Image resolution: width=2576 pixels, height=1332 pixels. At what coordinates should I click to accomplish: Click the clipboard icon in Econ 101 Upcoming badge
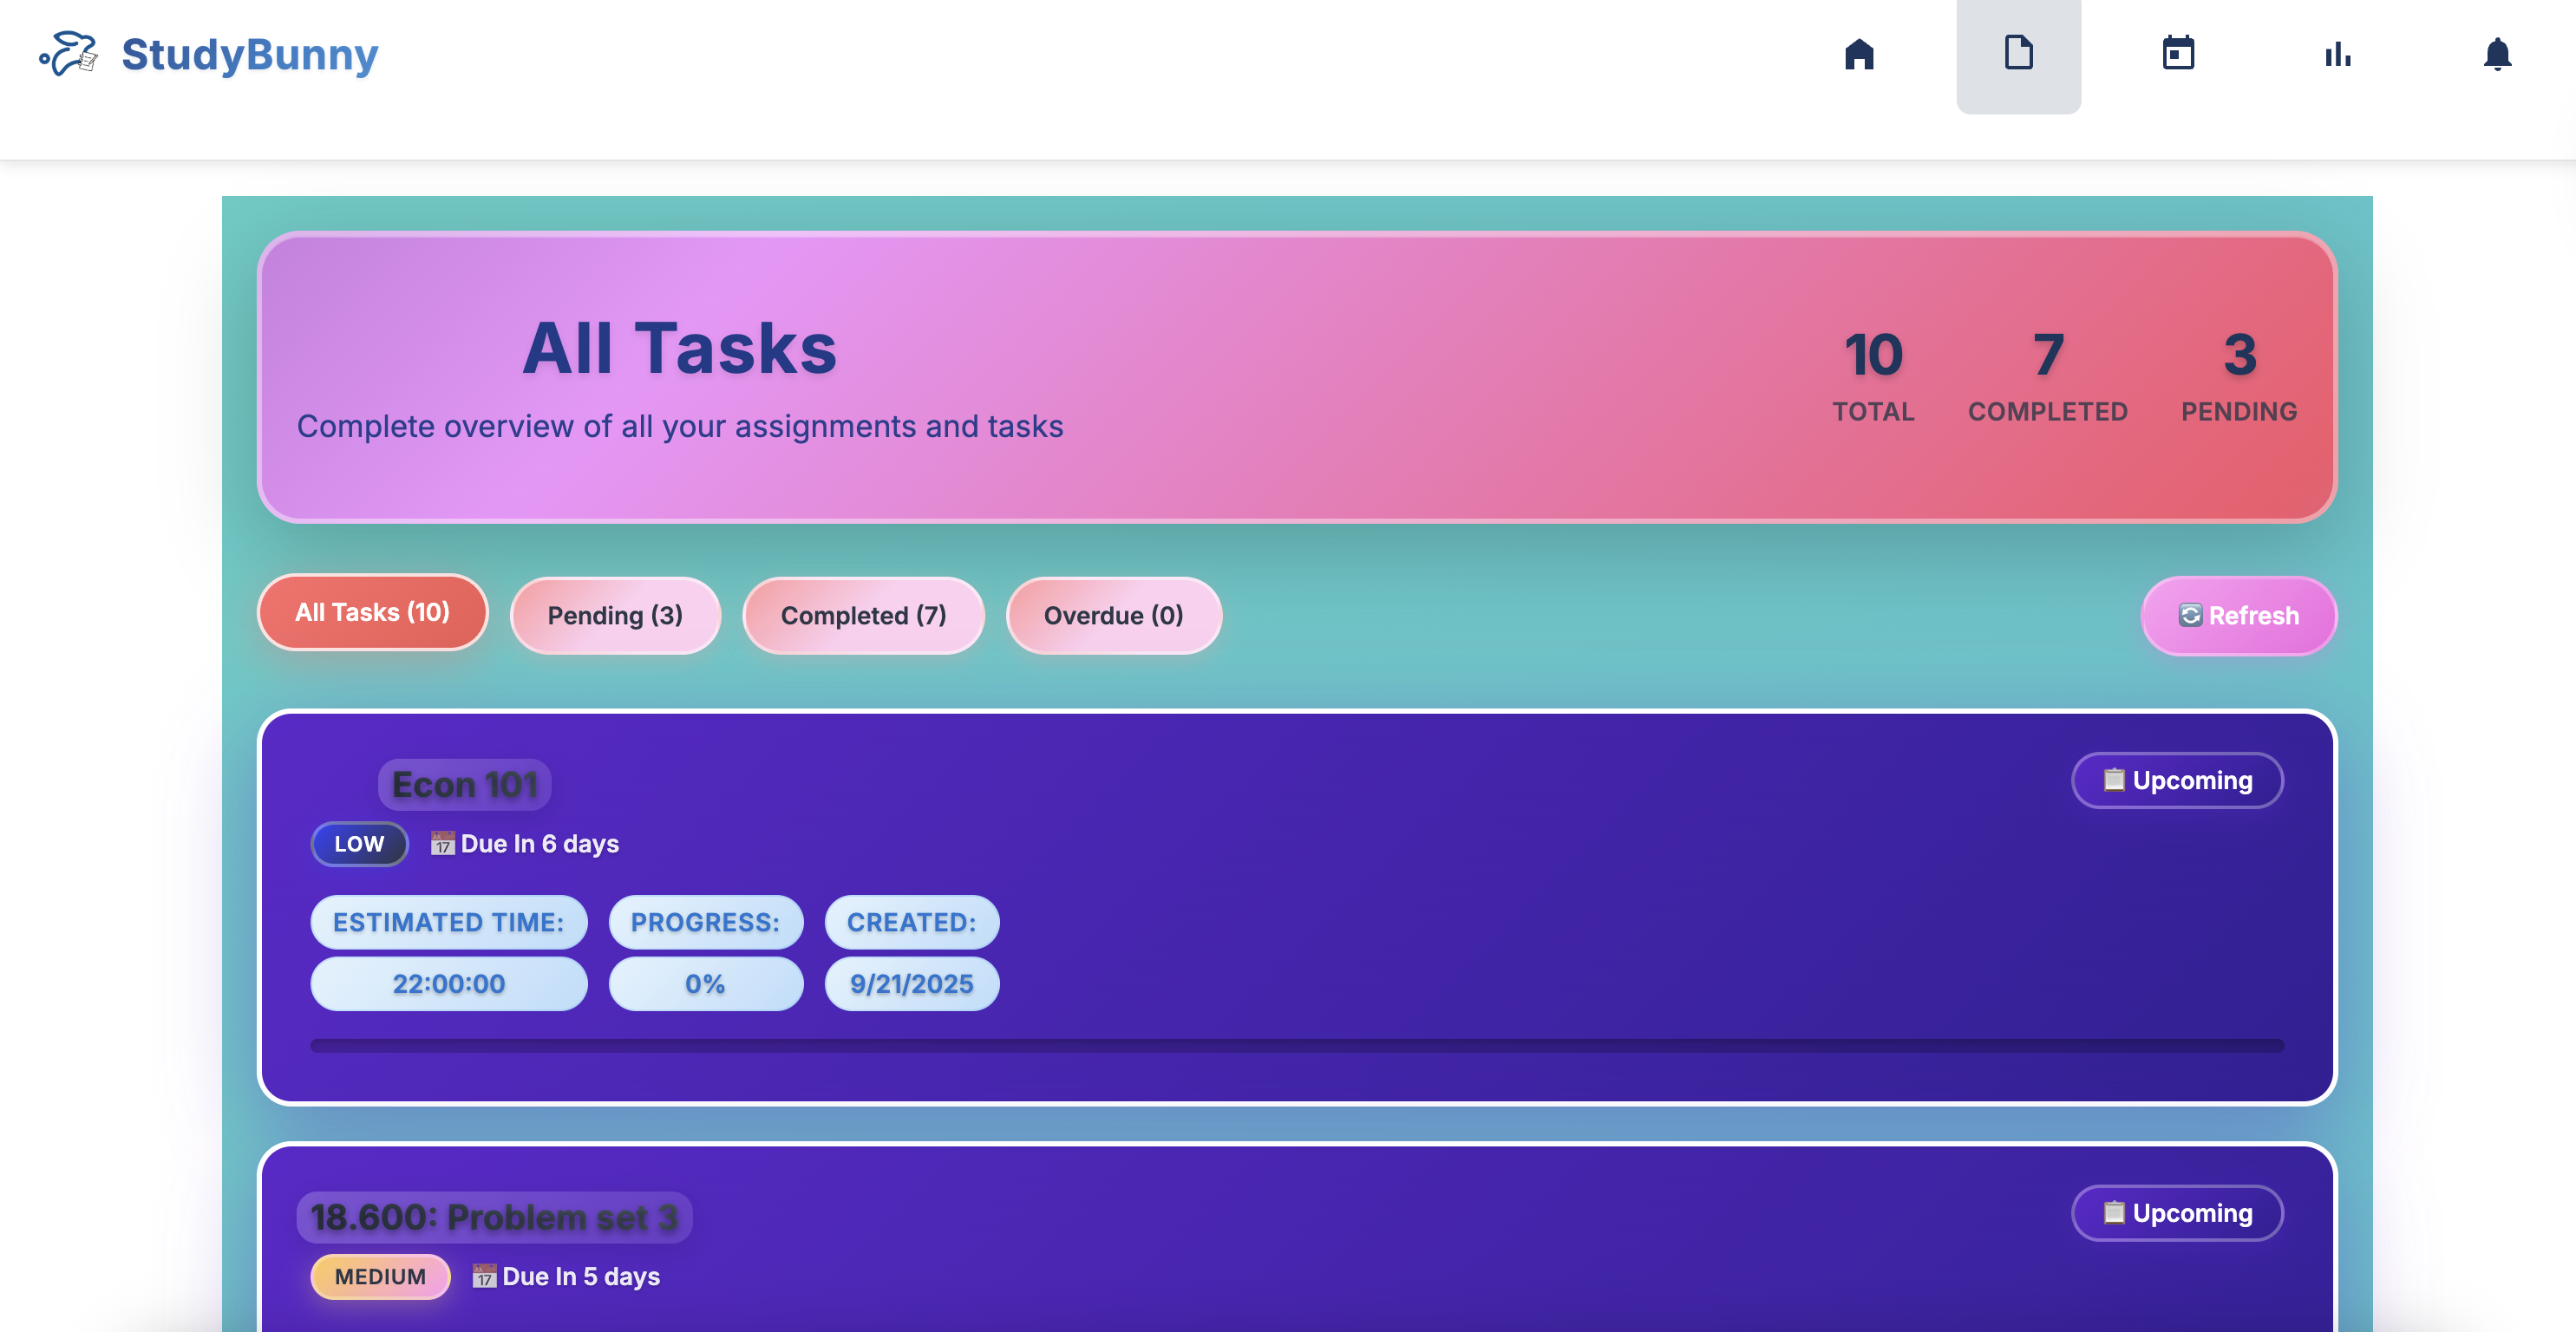[x=2113, y=779]
